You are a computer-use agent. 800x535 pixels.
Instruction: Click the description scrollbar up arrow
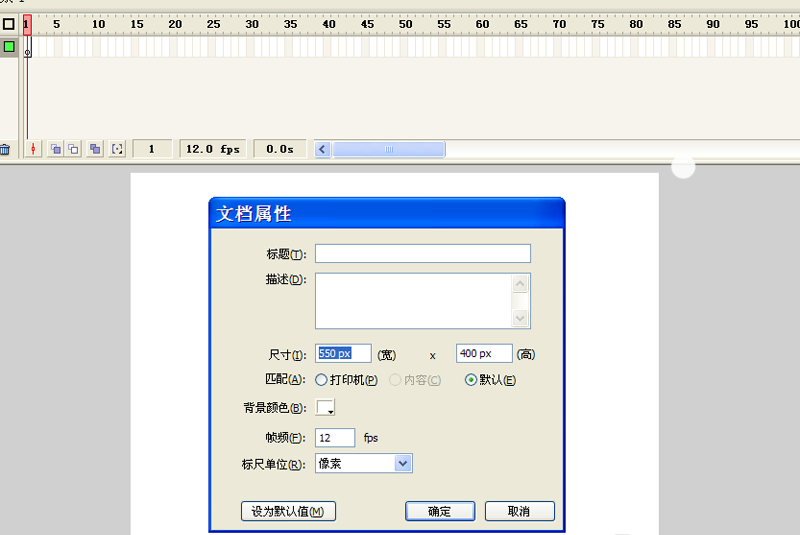(520, 284)
